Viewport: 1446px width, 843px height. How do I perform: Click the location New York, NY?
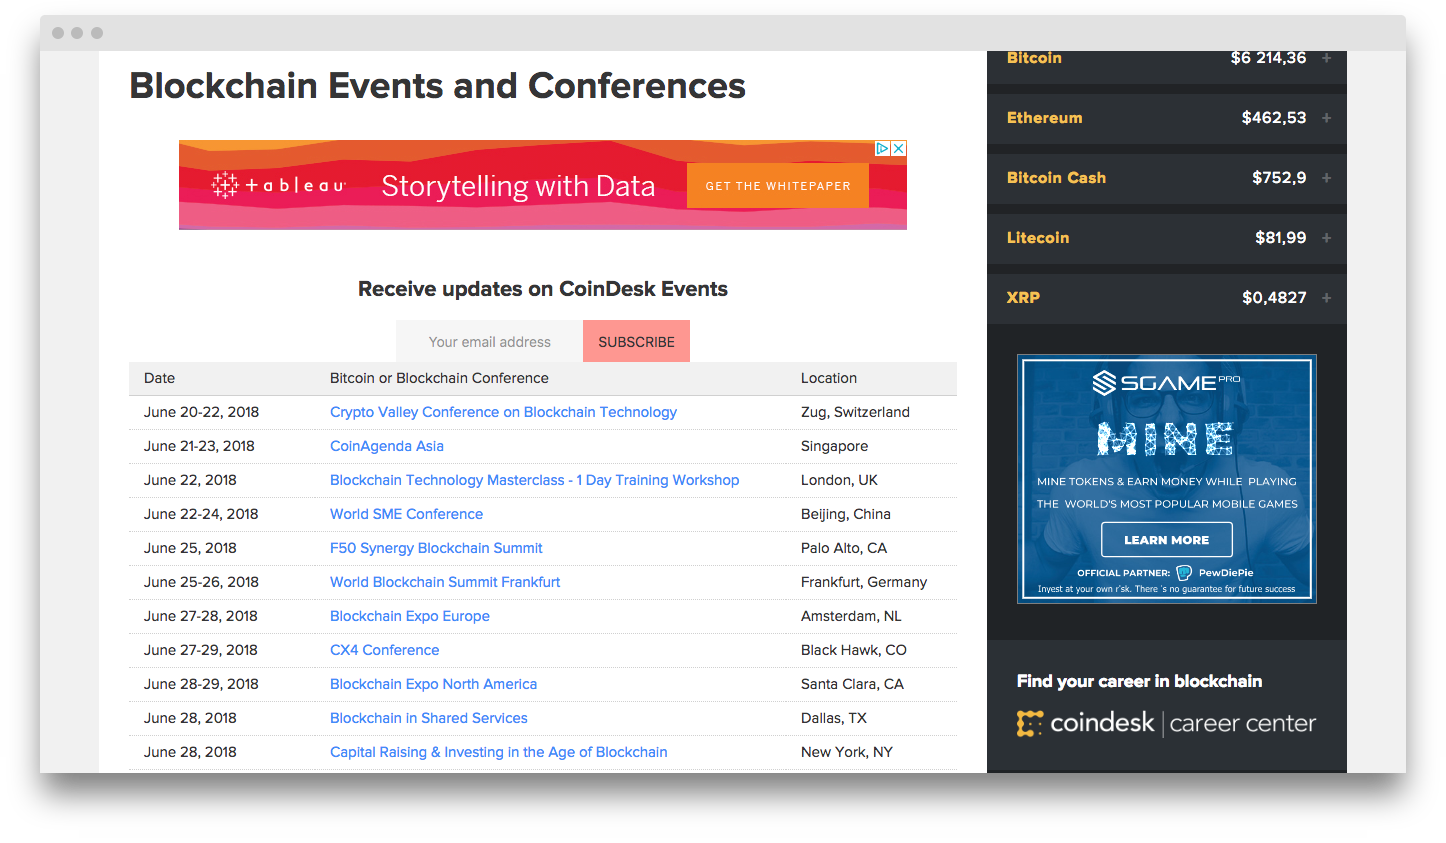coord(847,752)
